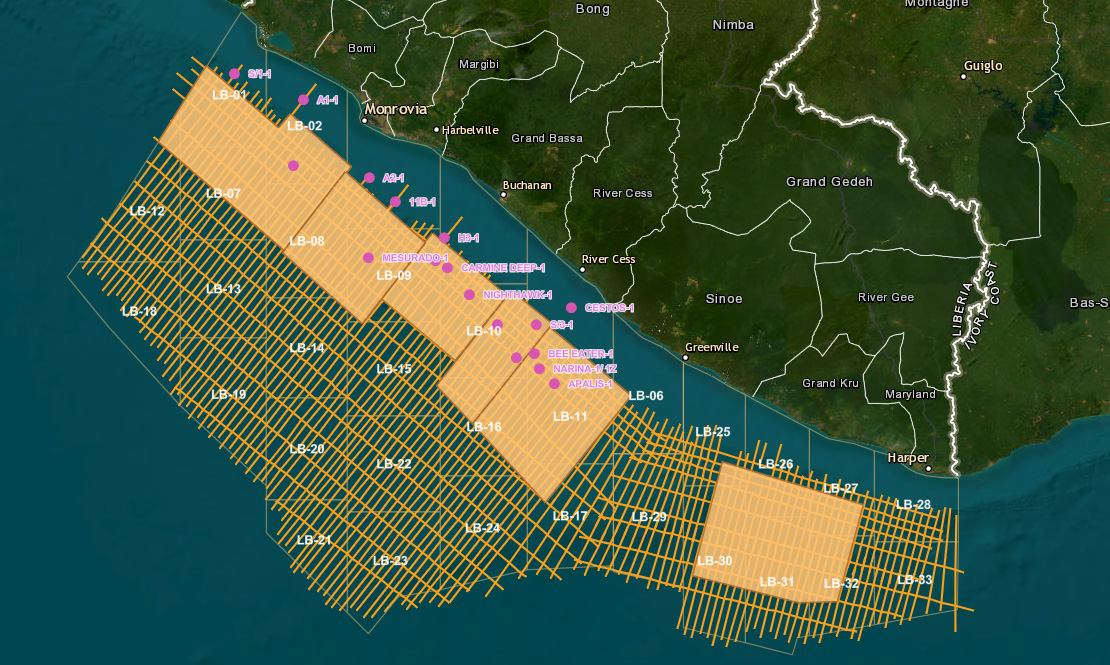Click the Grand Kru county label

(830, 383)
